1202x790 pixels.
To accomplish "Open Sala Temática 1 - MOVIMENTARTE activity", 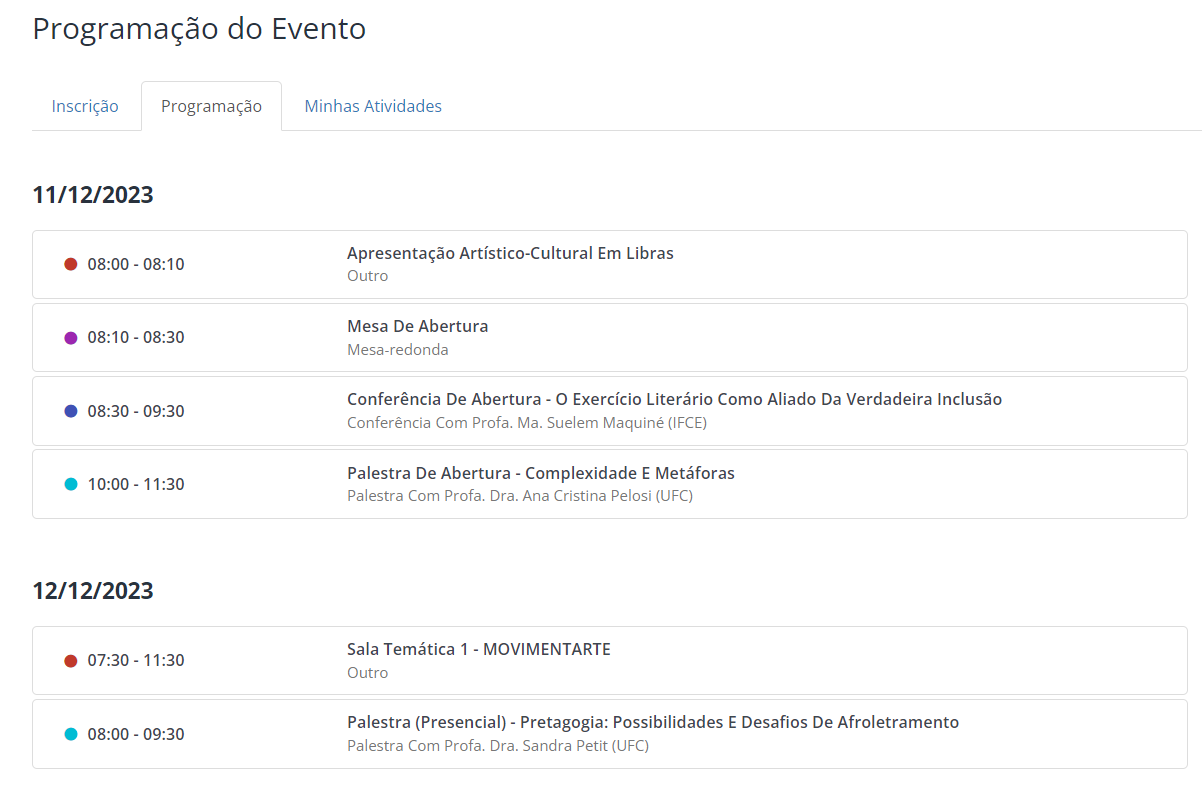I will (x=478, y=649).
